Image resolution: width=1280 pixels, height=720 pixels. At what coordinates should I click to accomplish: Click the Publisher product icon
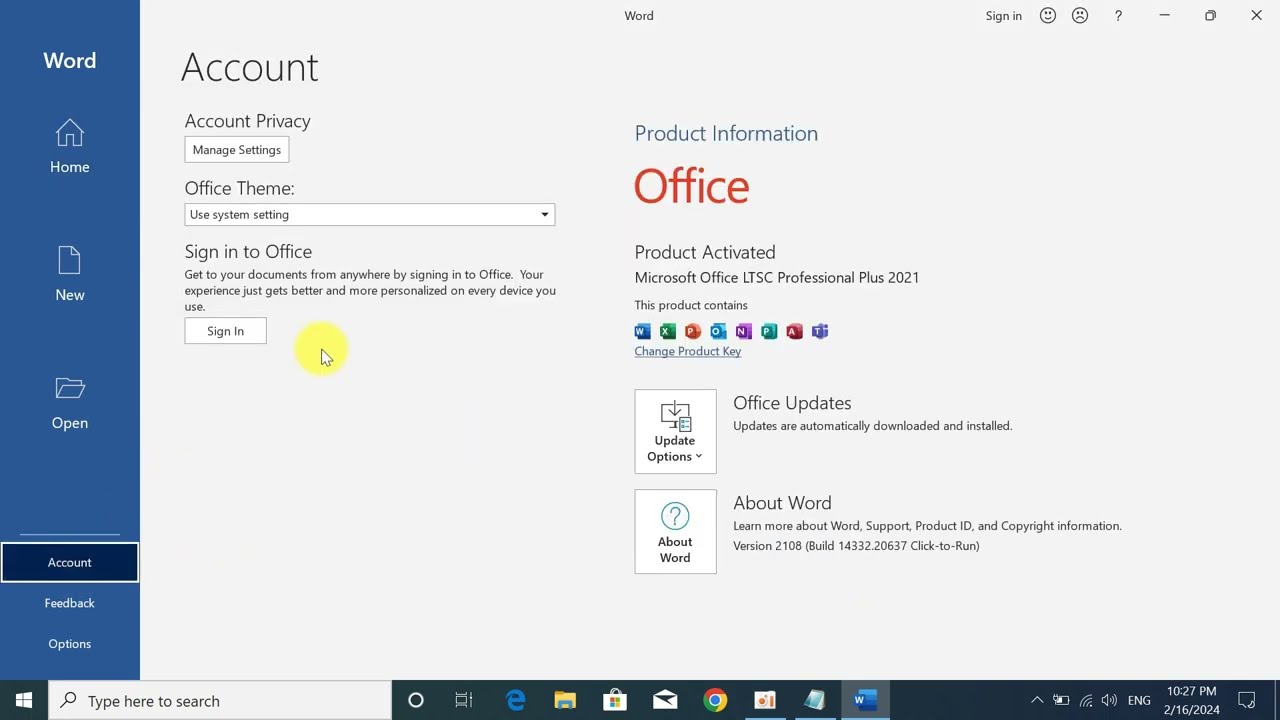pos(769,331)
